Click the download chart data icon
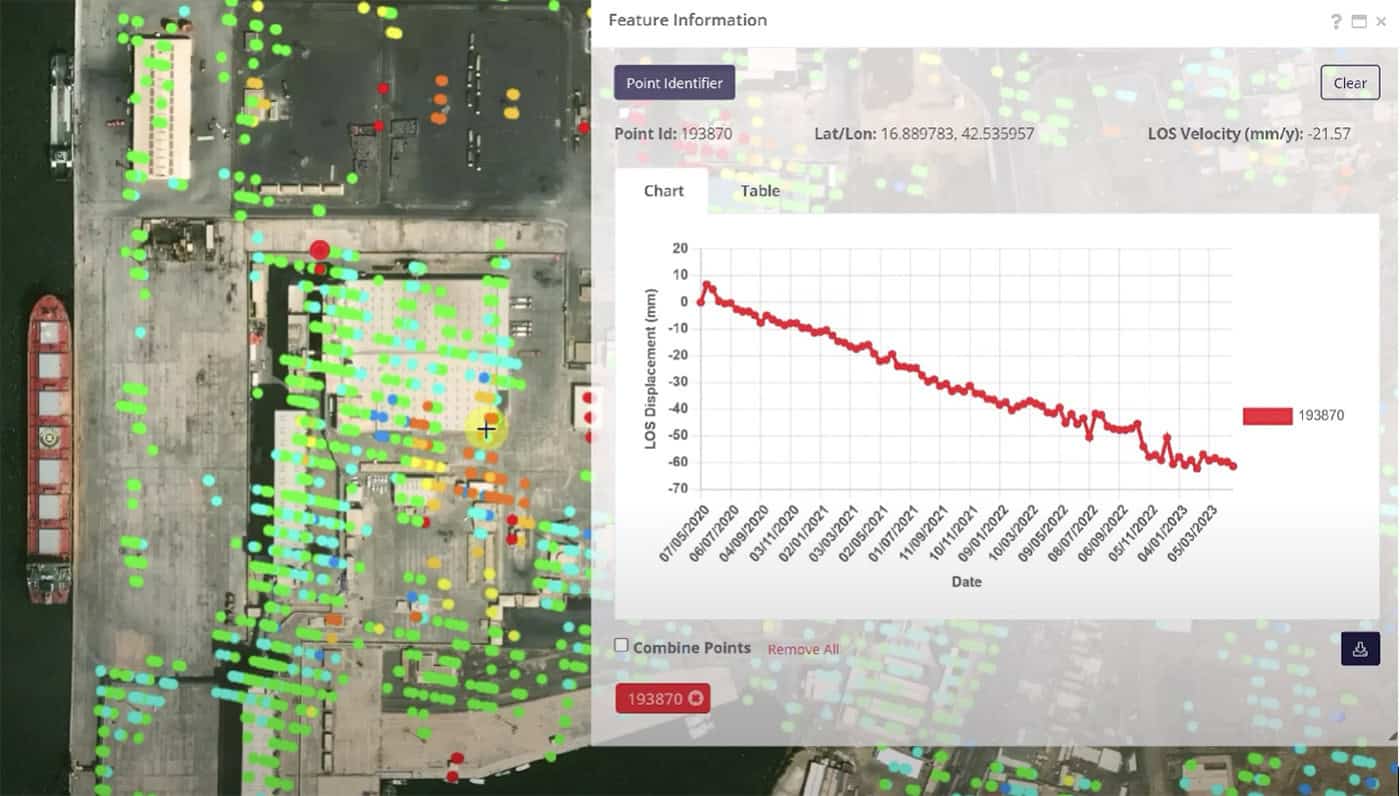Viewport: 1400px width, 796px height. tap(1360, 648)
